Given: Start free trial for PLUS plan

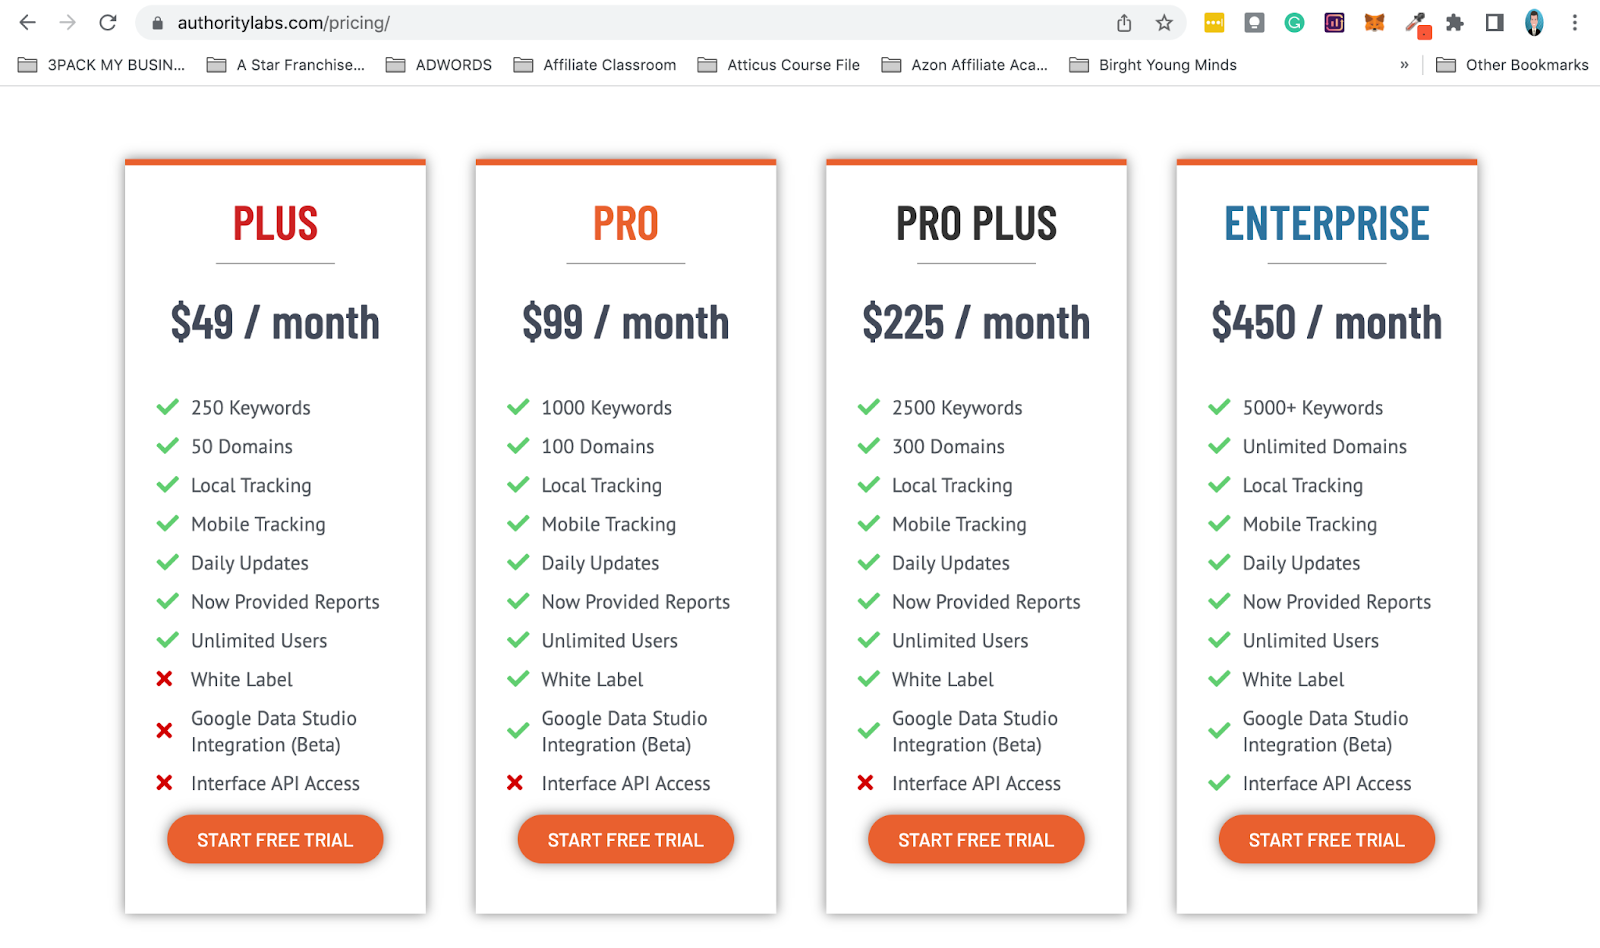Looking at the screenshot, I should coord(275,839).
